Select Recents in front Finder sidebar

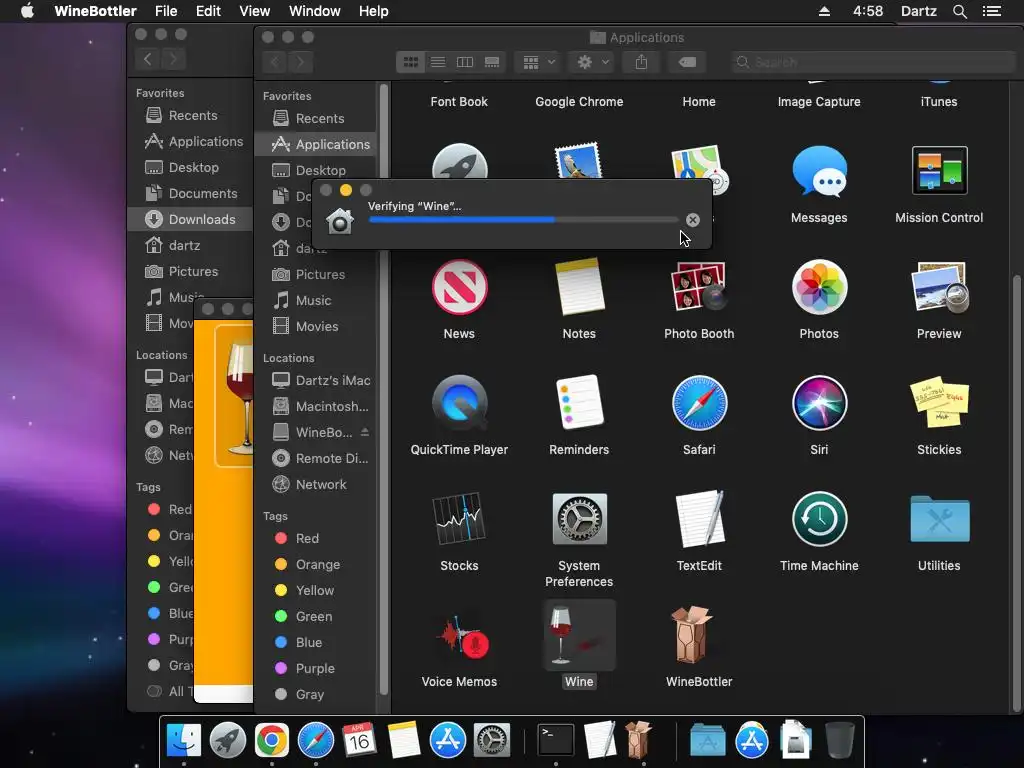(315, 118)
